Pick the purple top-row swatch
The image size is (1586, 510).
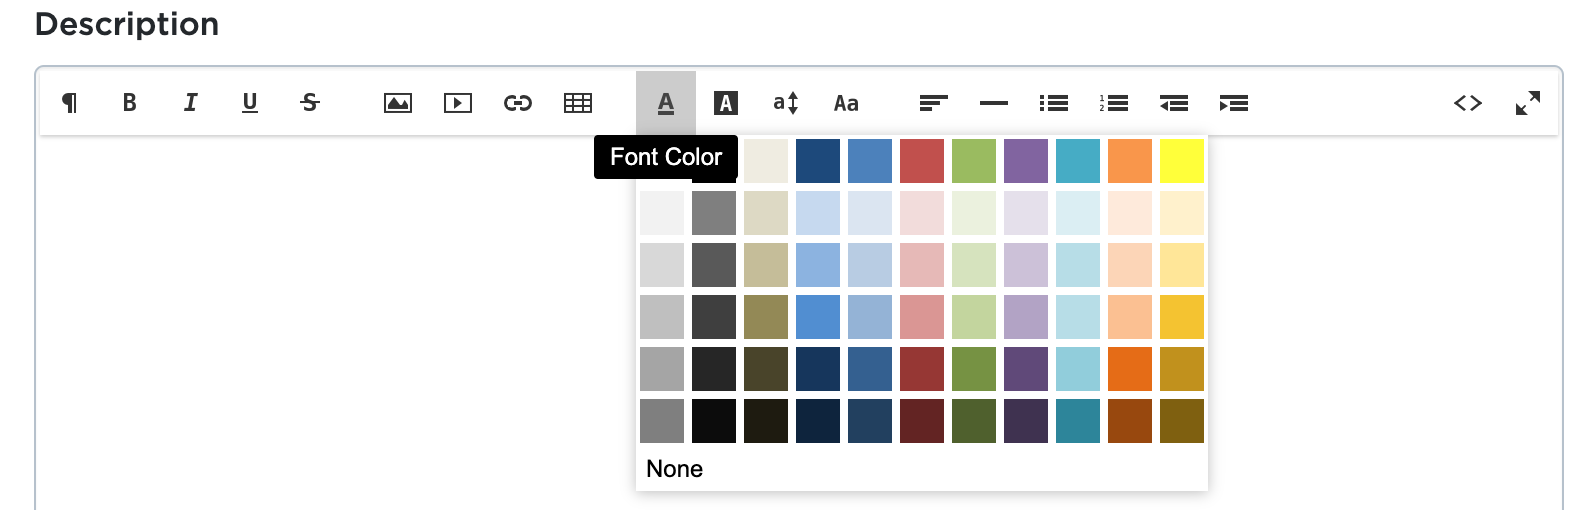[x=1026, y=161]
